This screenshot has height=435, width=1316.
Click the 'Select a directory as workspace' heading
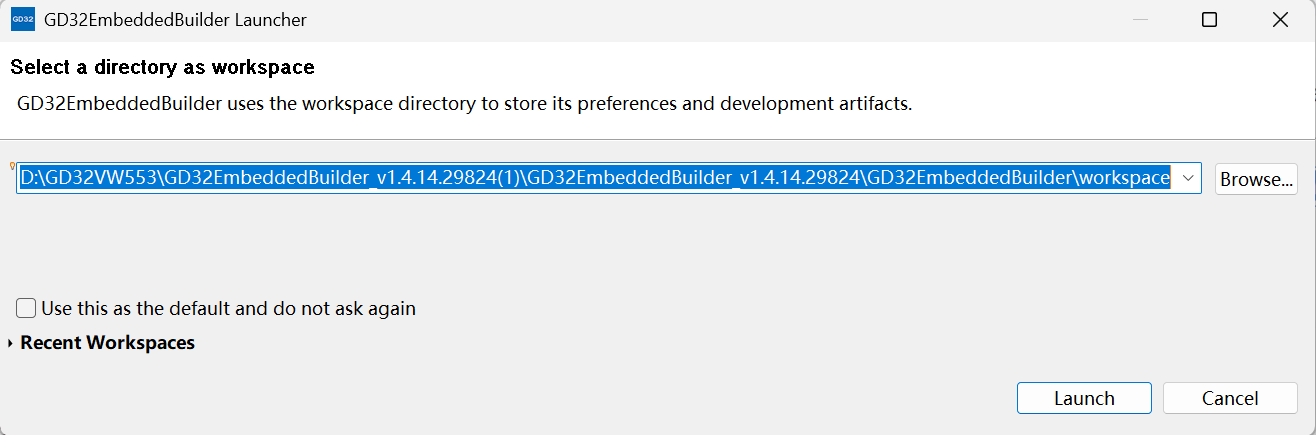pos(162,68)
